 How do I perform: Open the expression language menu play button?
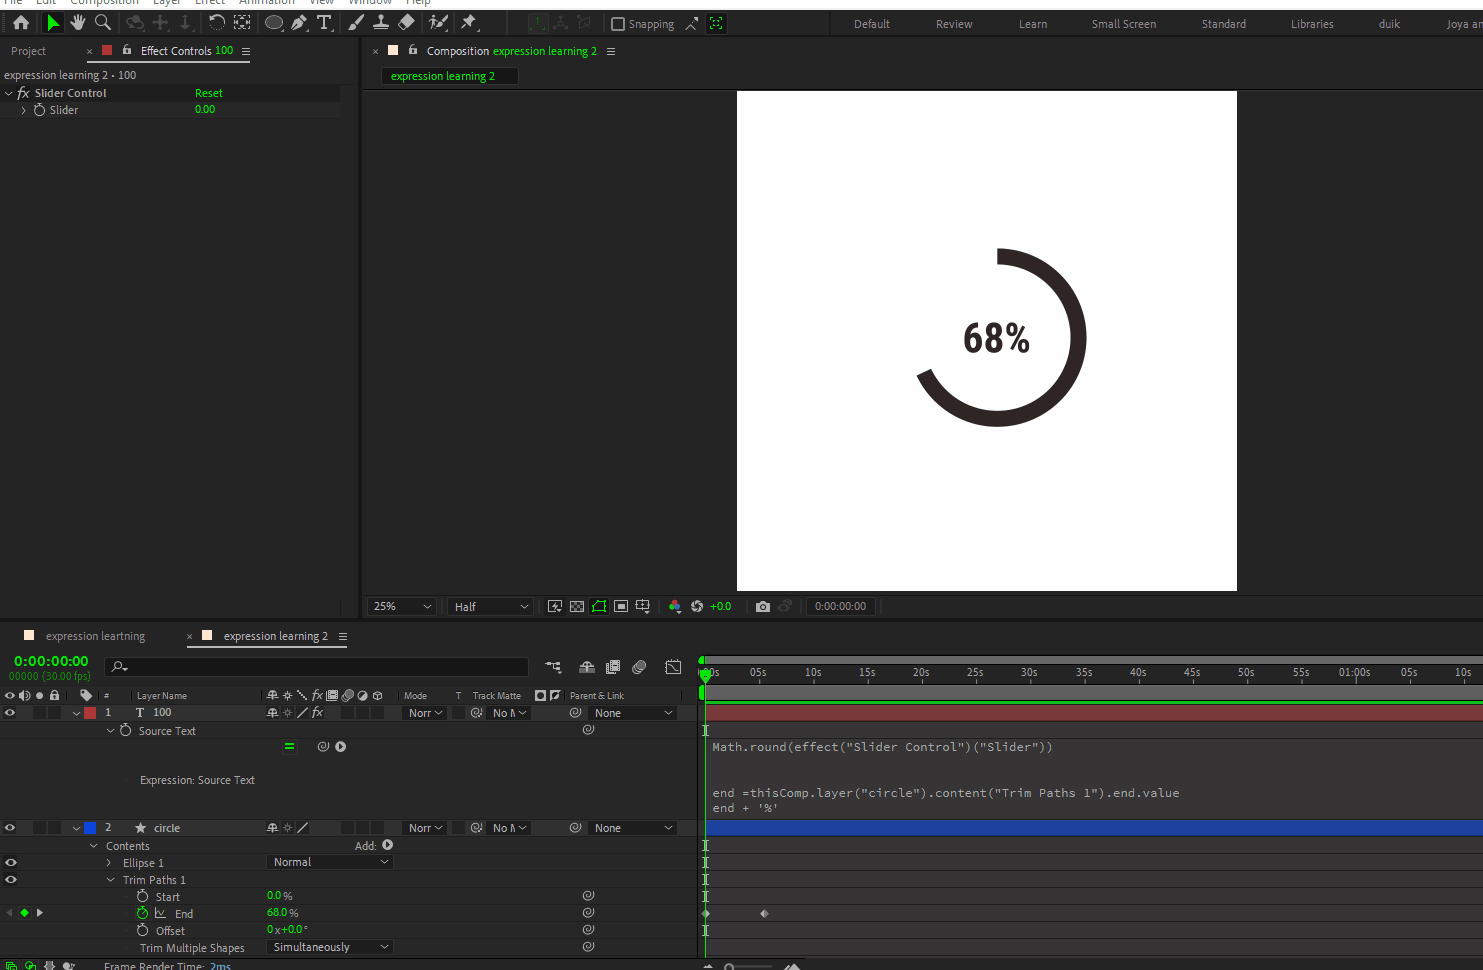click(341, 747)
